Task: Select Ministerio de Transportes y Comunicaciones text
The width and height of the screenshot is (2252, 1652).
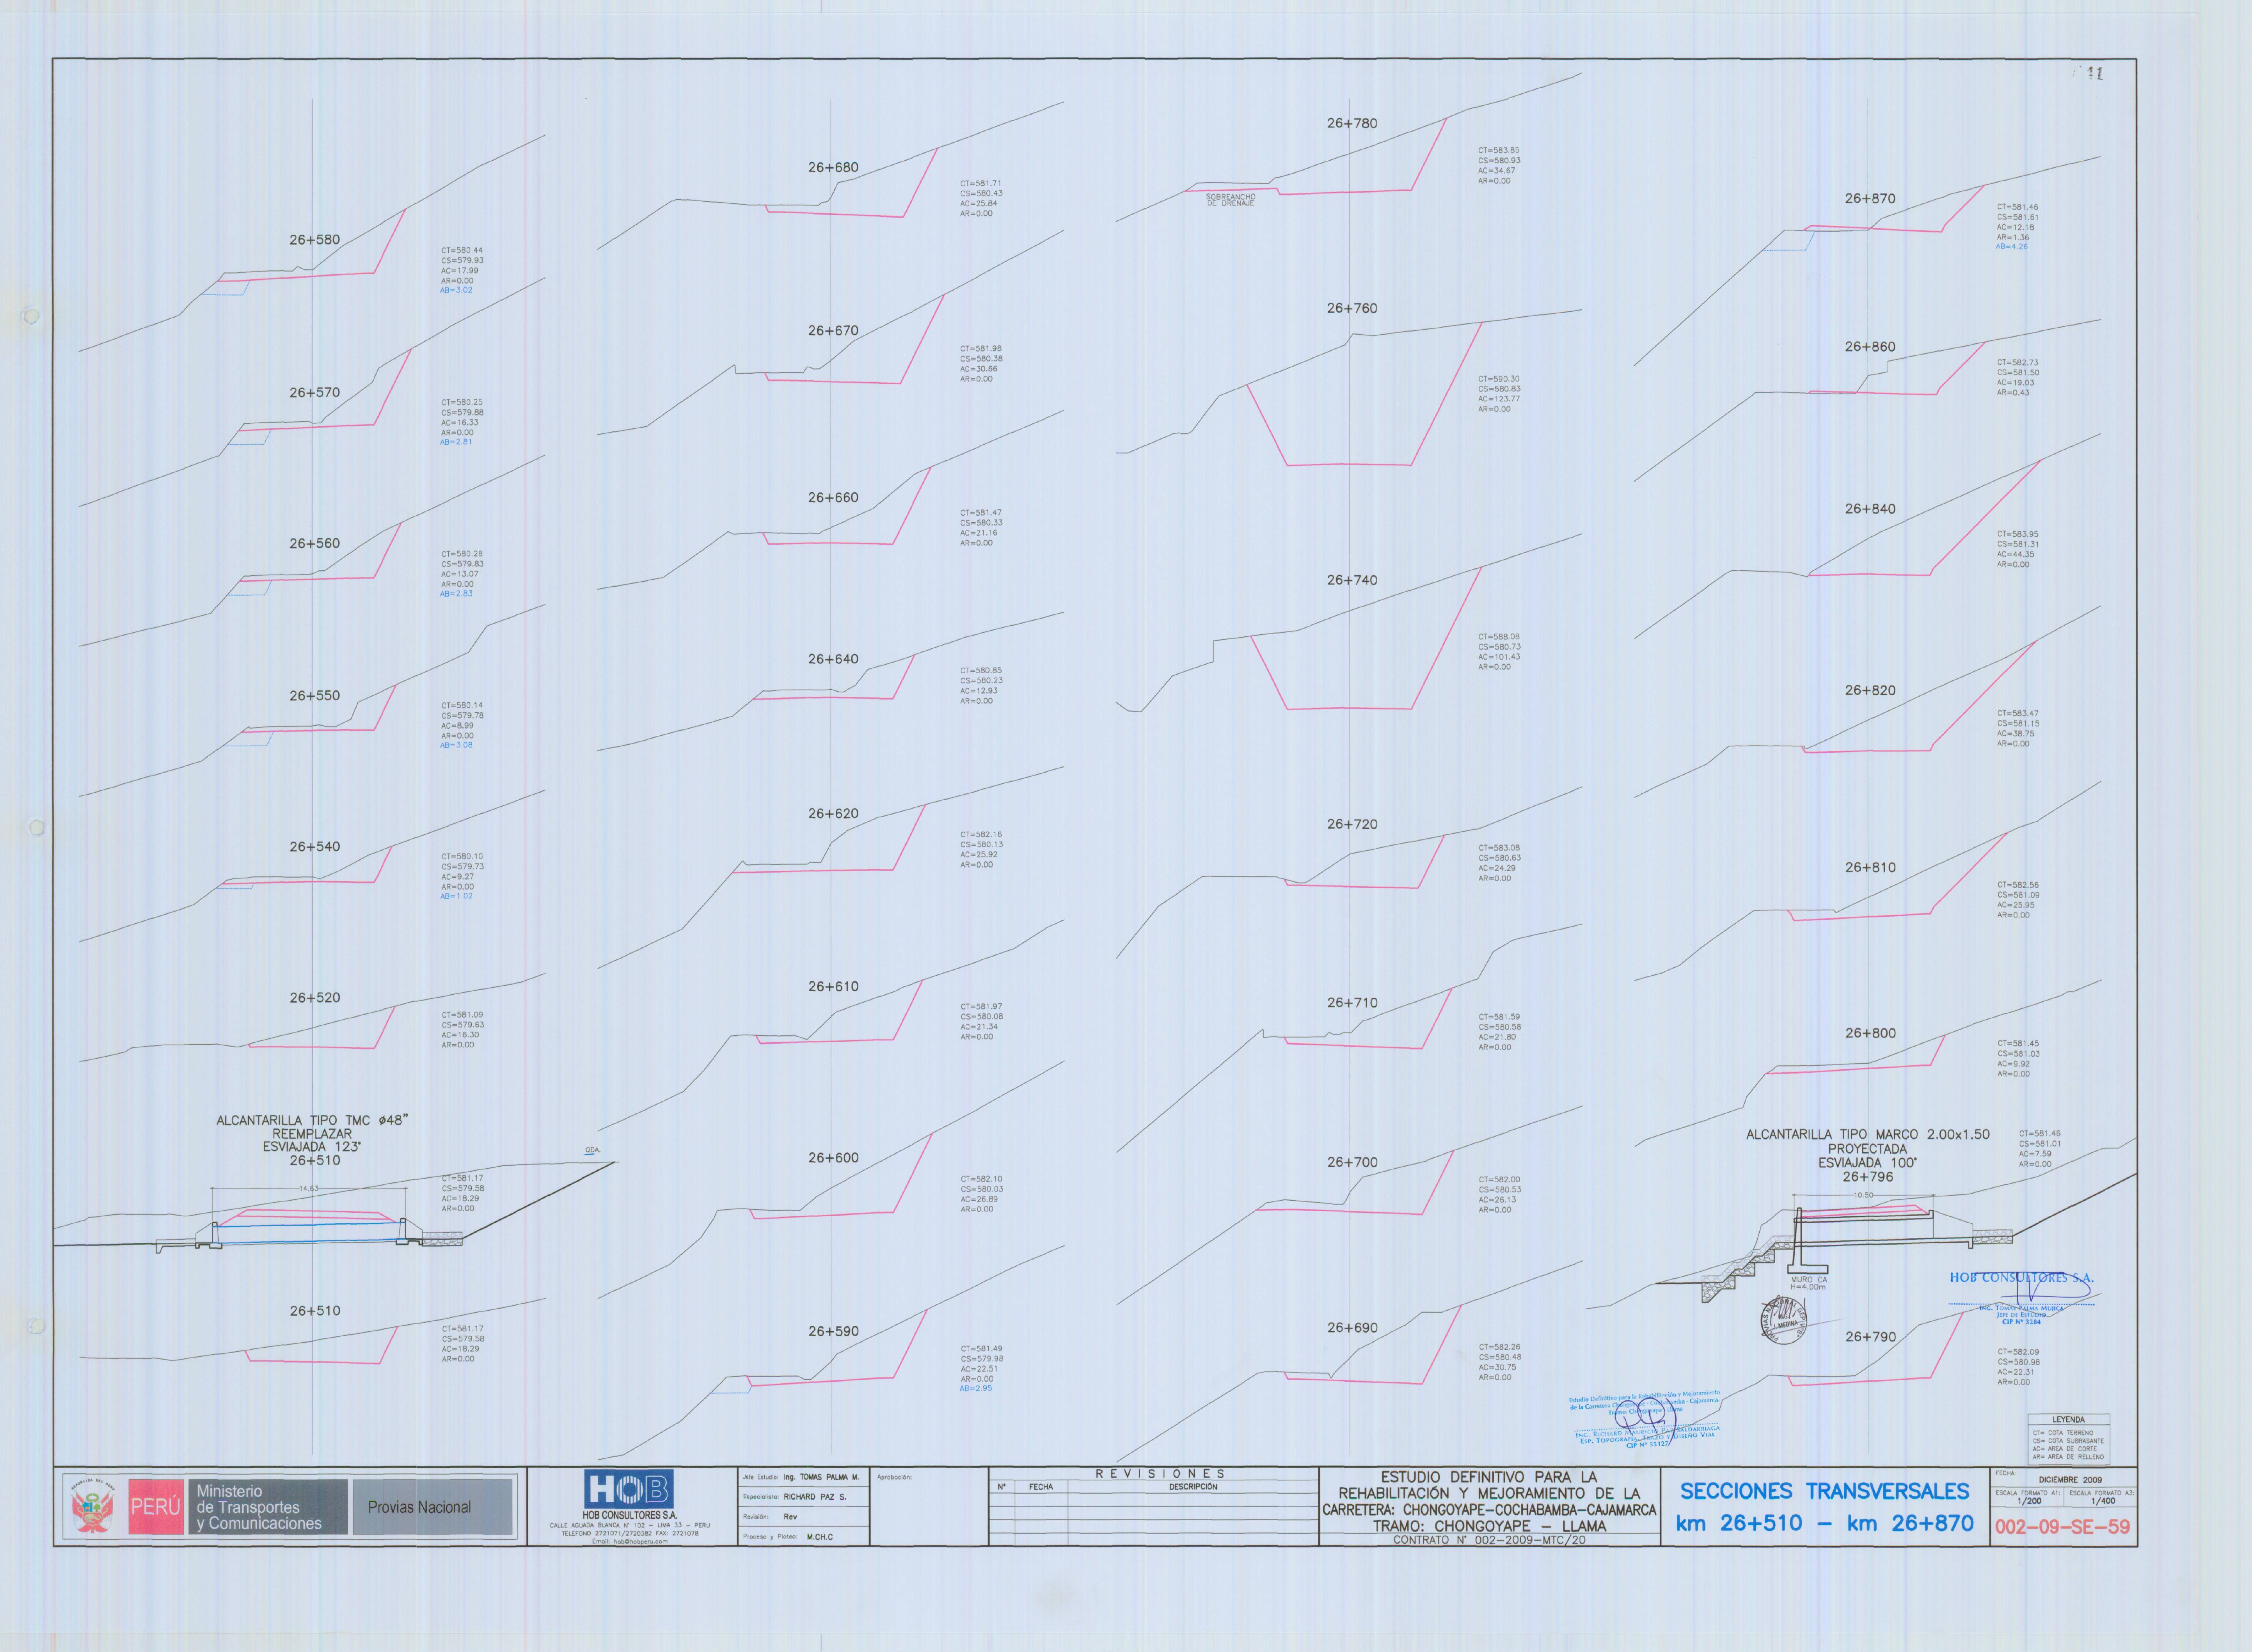Action: 259,1507
